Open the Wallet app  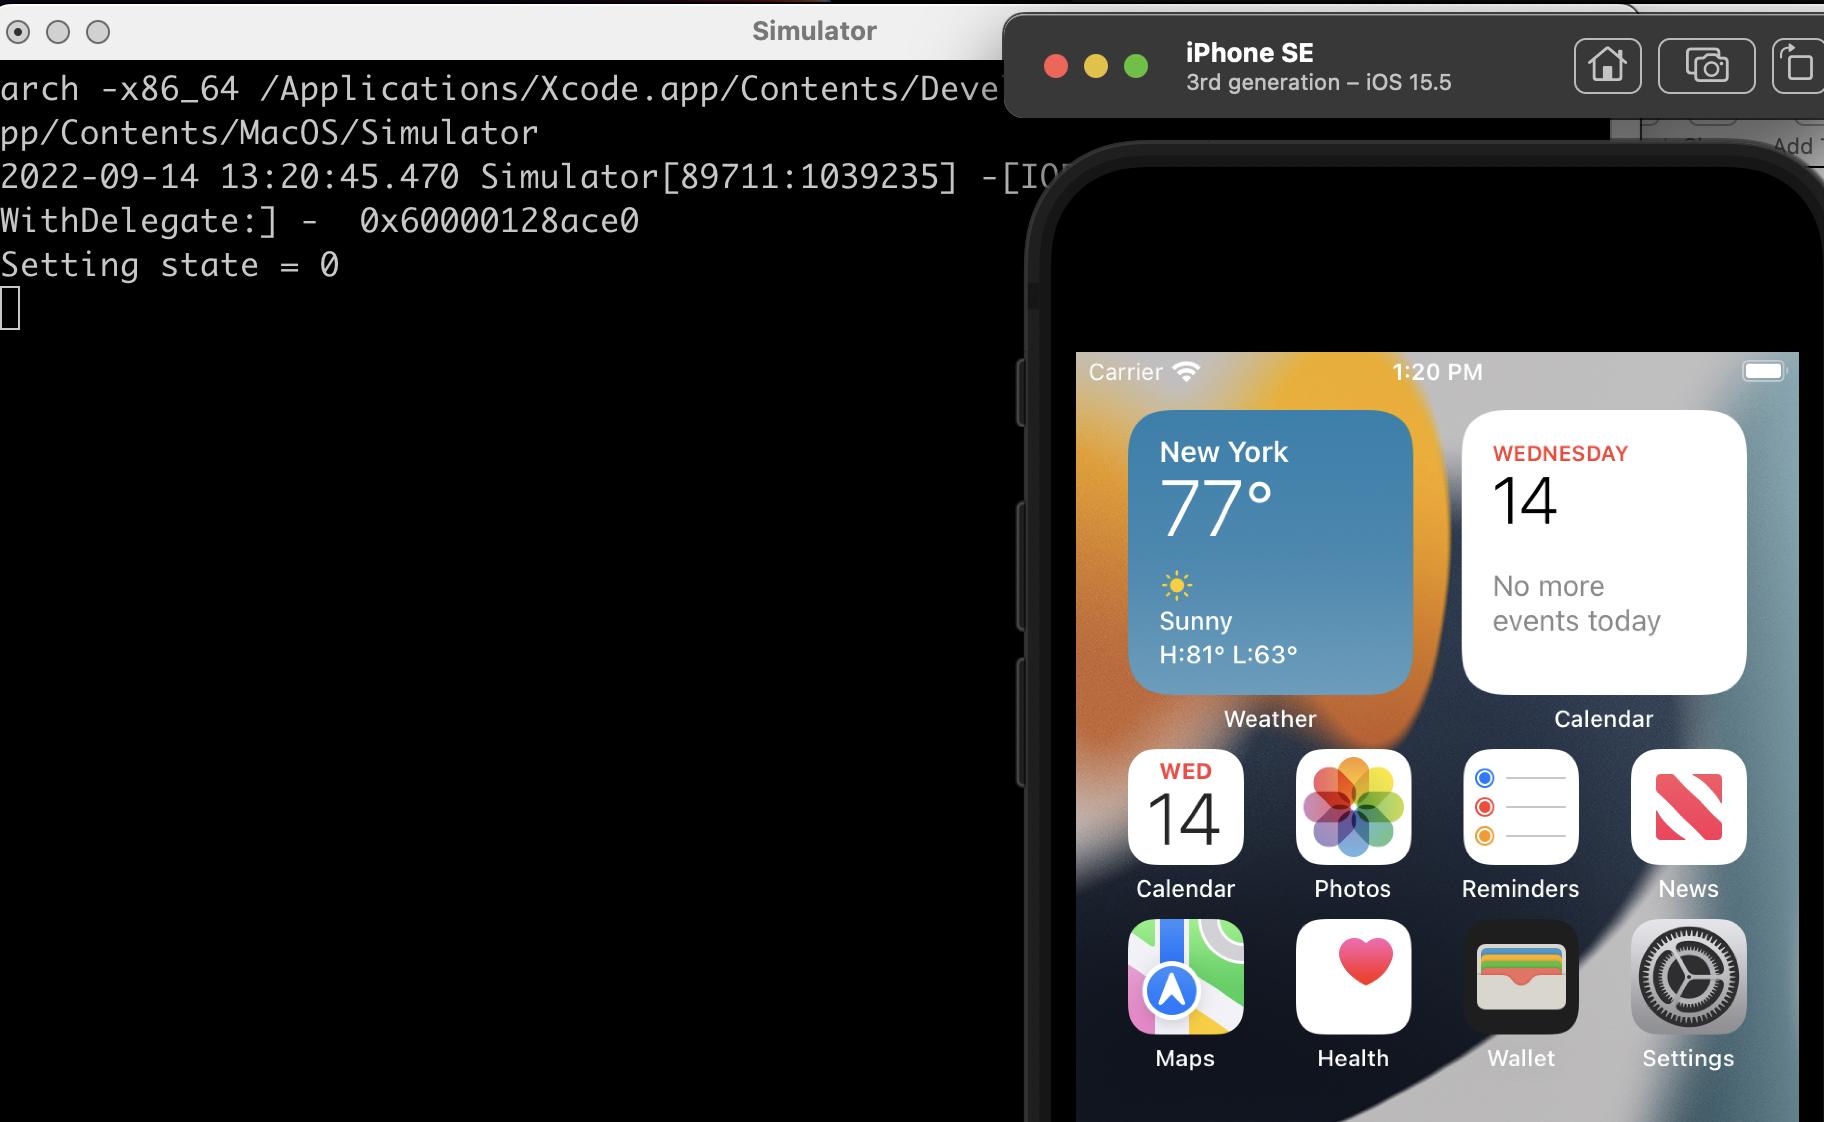1521,977
